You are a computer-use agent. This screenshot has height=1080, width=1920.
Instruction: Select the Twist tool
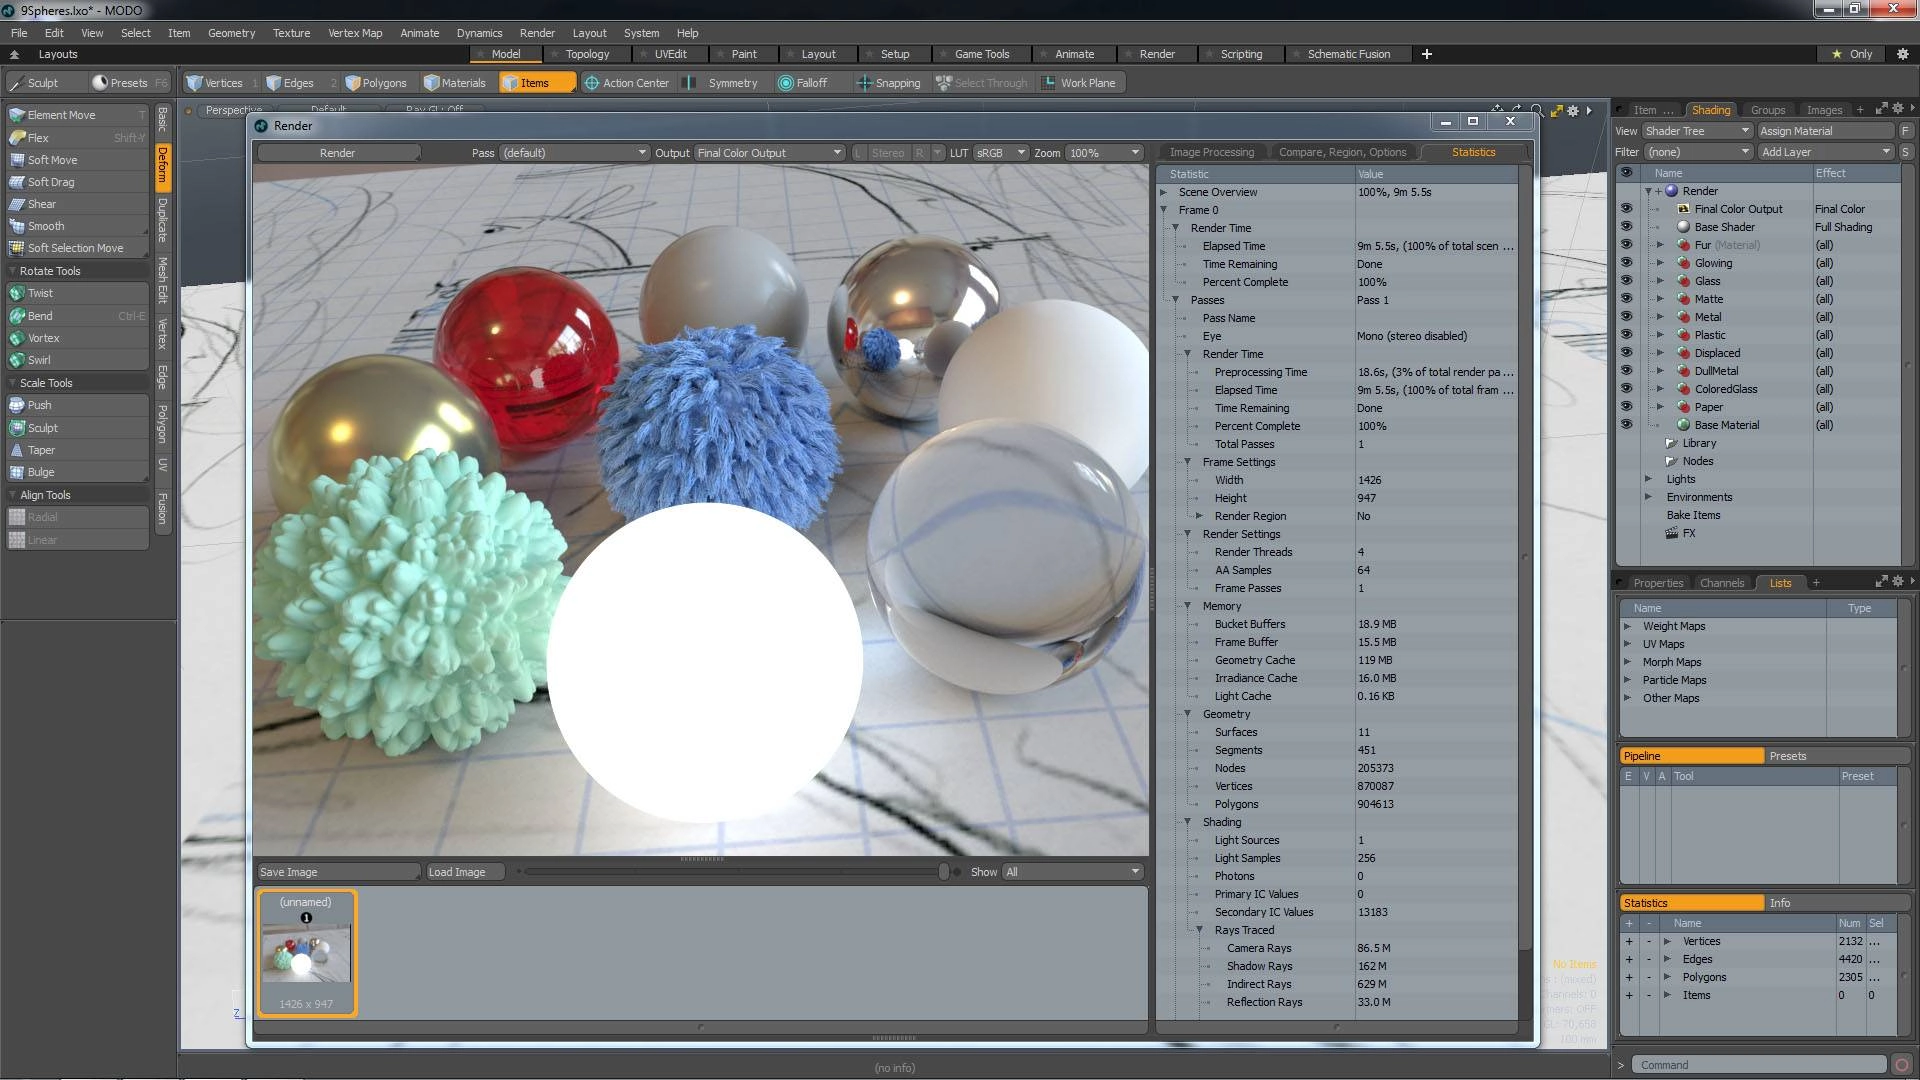coord(77,293)
